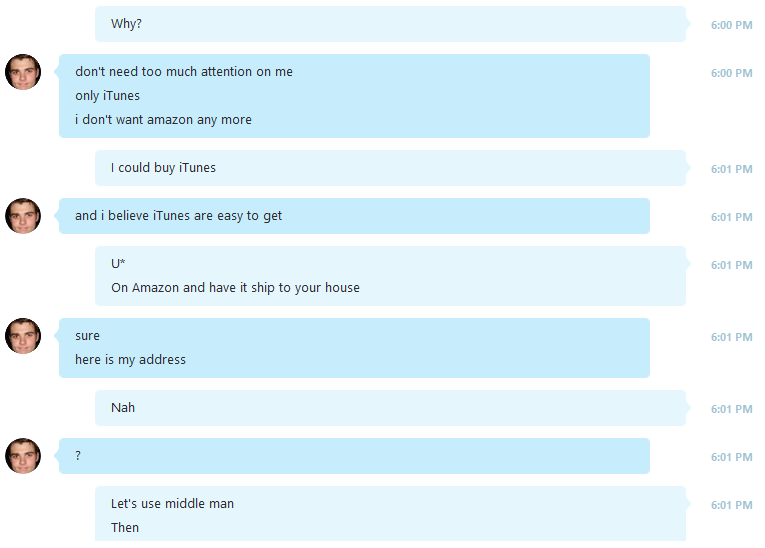Click the "?" message bubble
This screenshot has width=765, height=548.
point(354,456)
